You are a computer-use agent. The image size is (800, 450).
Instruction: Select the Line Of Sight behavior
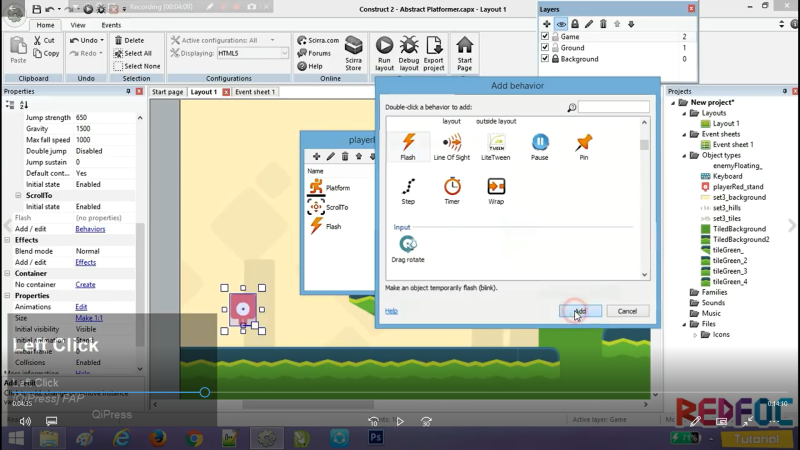[452, 147]
